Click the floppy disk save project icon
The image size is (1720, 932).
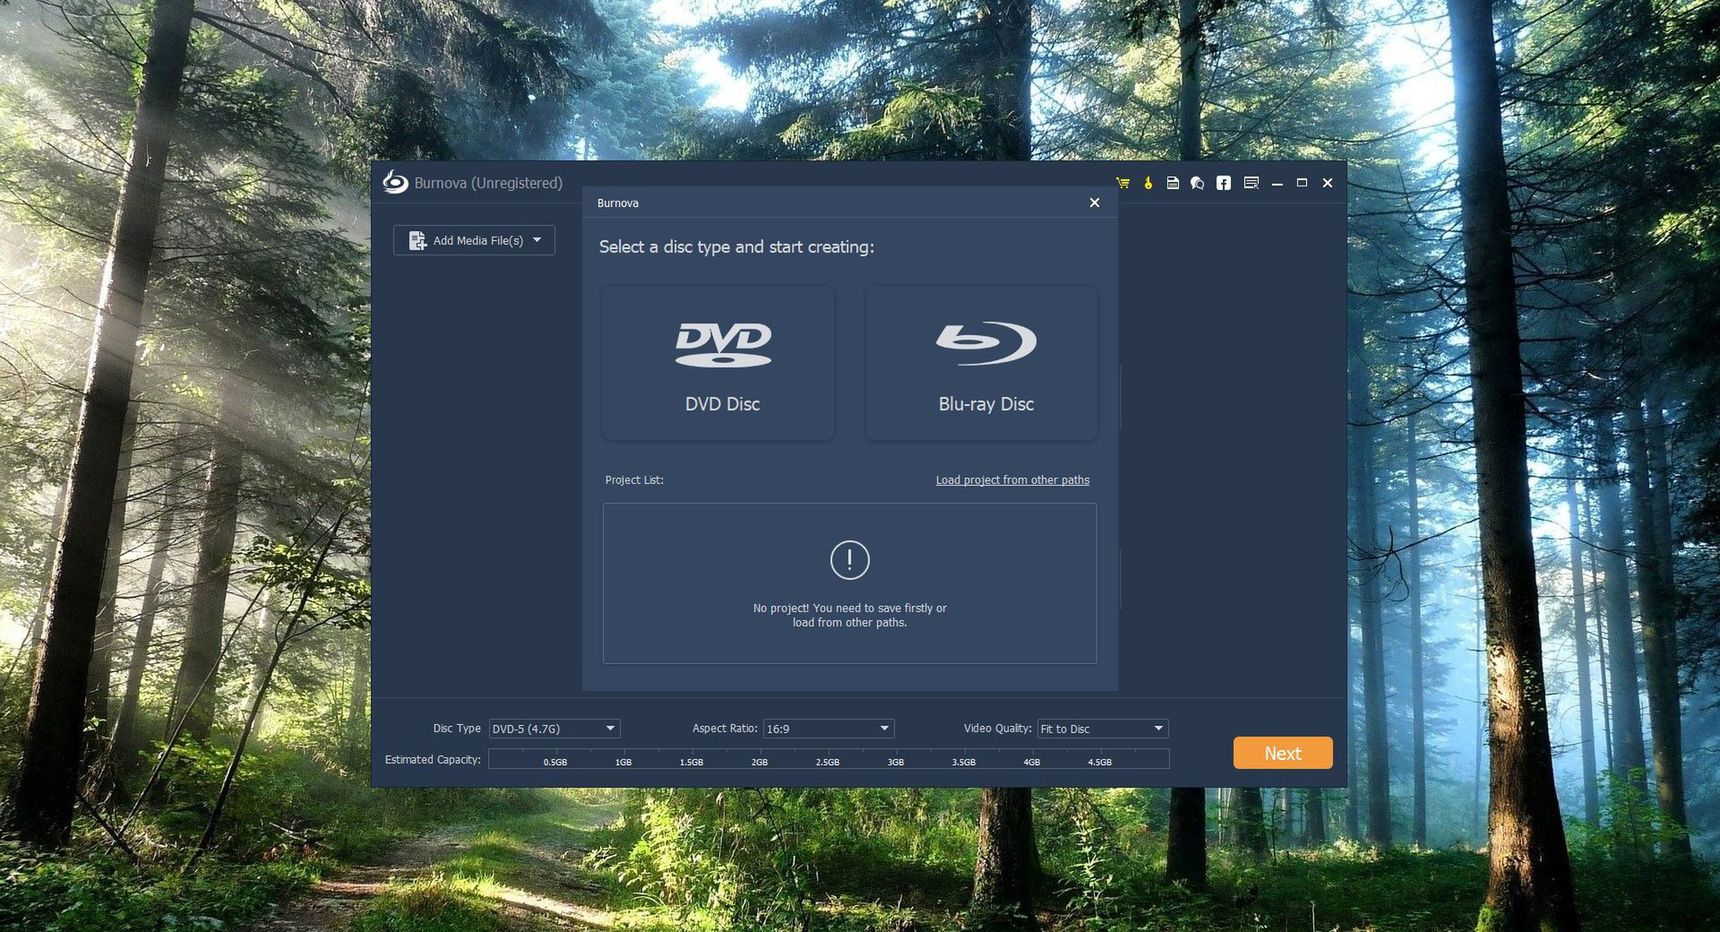(1173, 183)
